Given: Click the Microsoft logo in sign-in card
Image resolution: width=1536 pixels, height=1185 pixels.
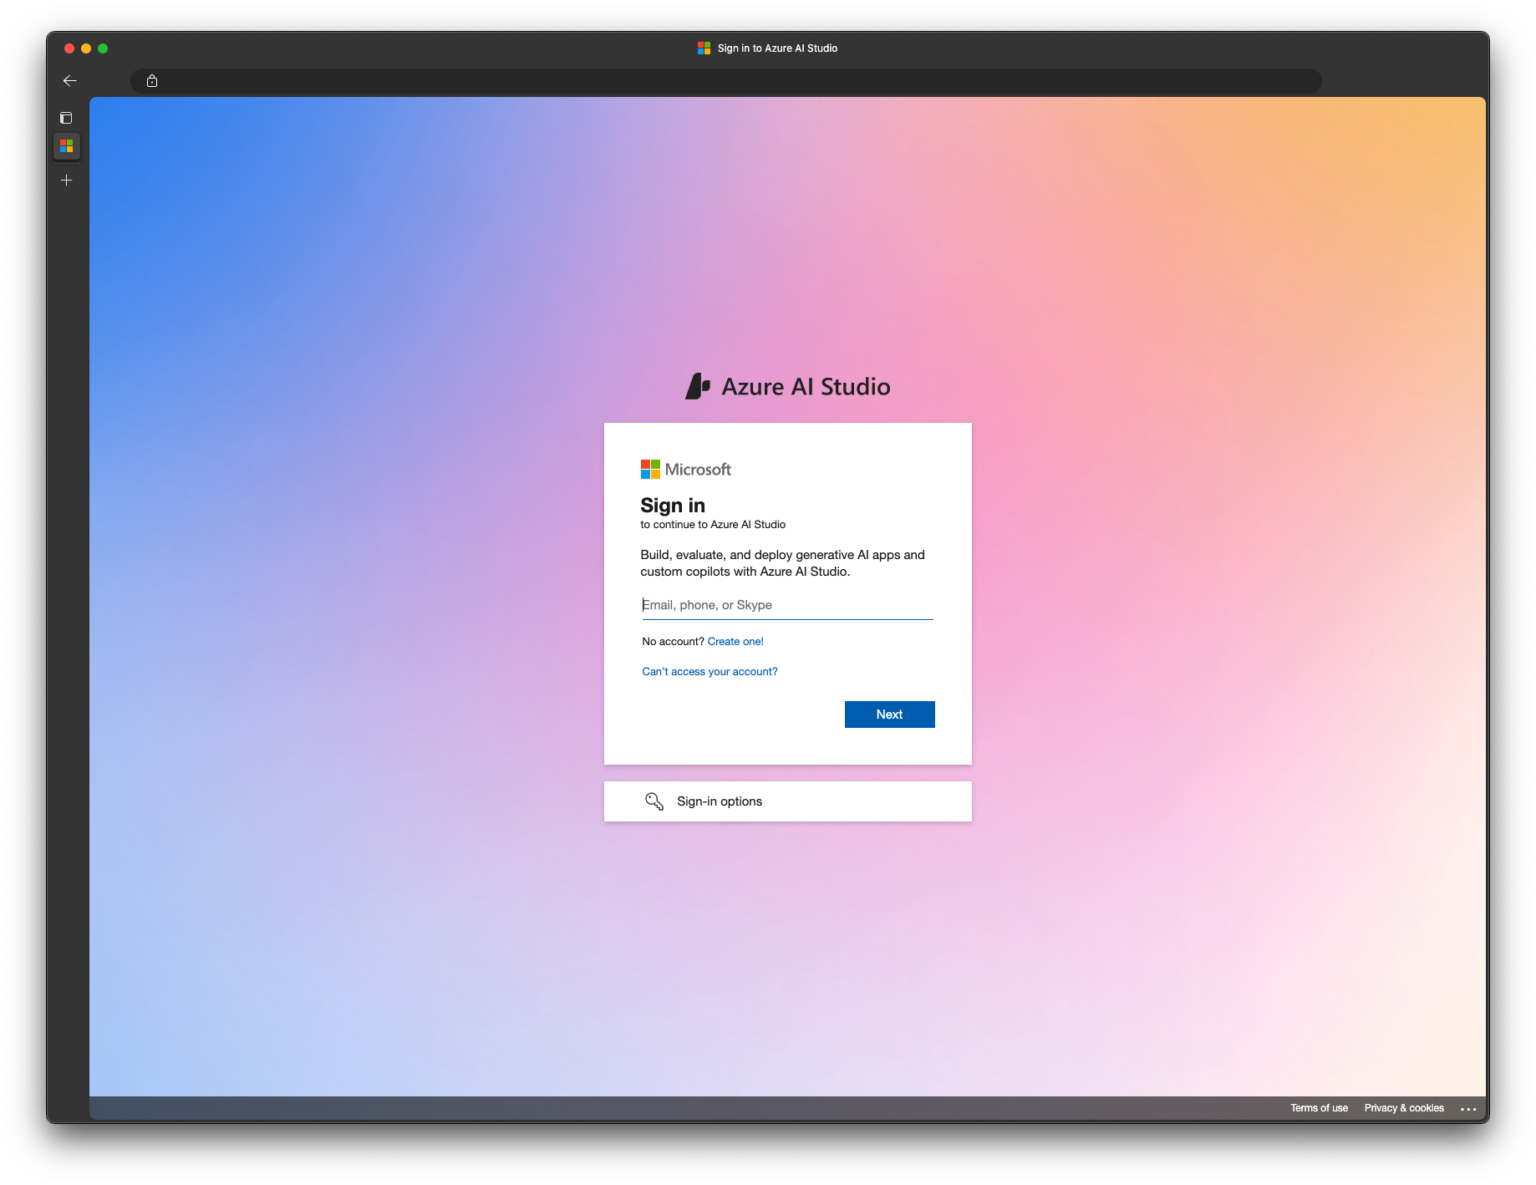Looking at the screenshot, I should point(686,469).
